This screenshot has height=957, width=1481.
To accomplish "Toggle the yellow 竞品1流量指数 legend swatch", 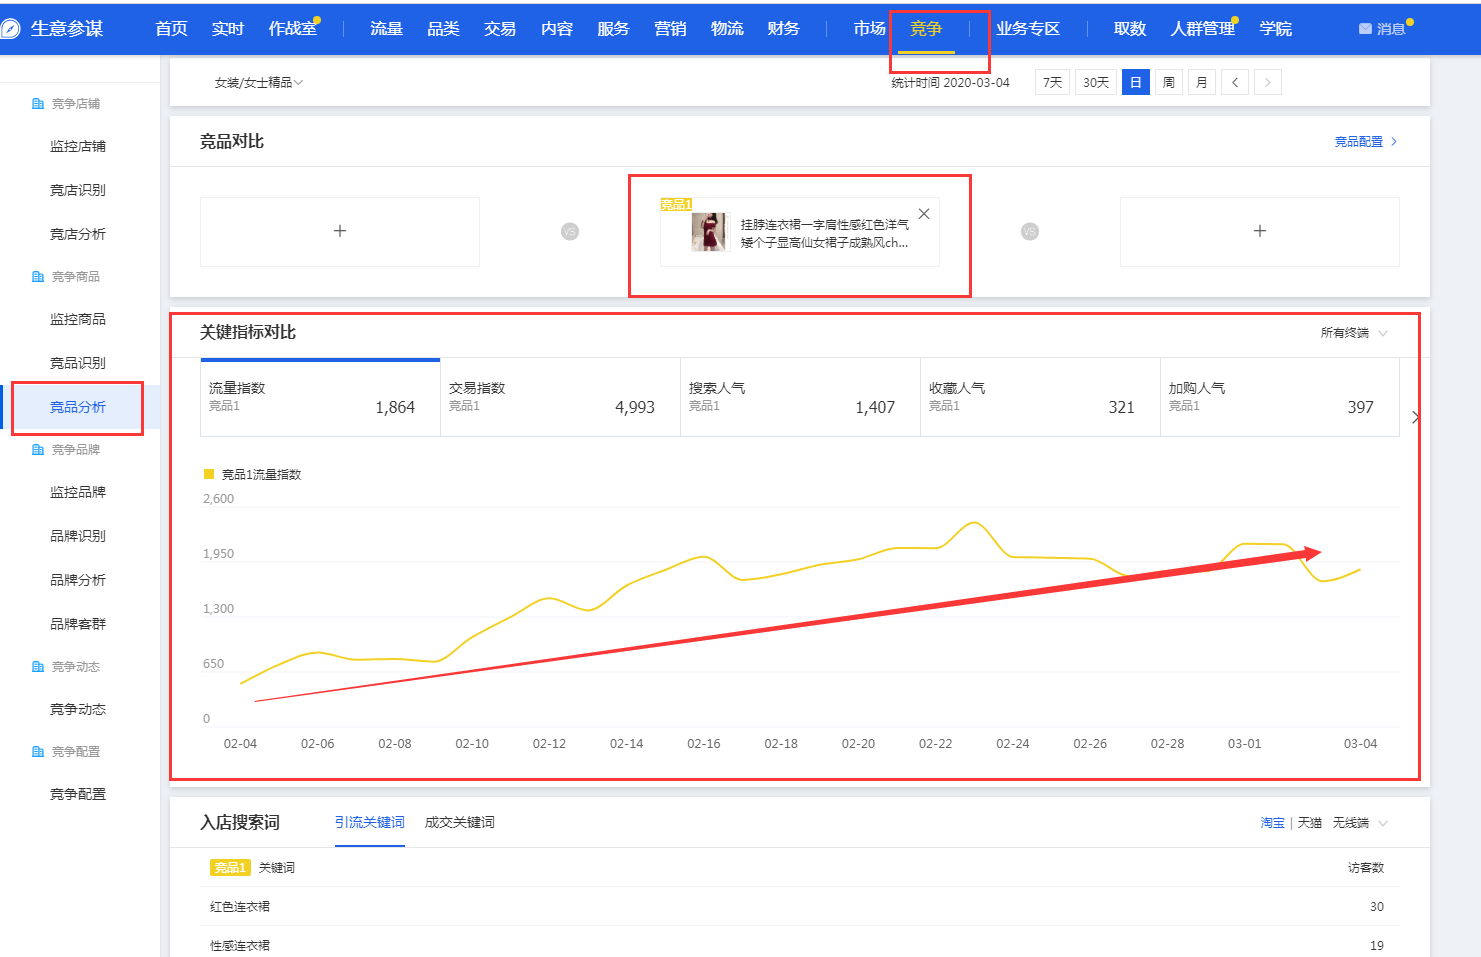I will point(209,474).
